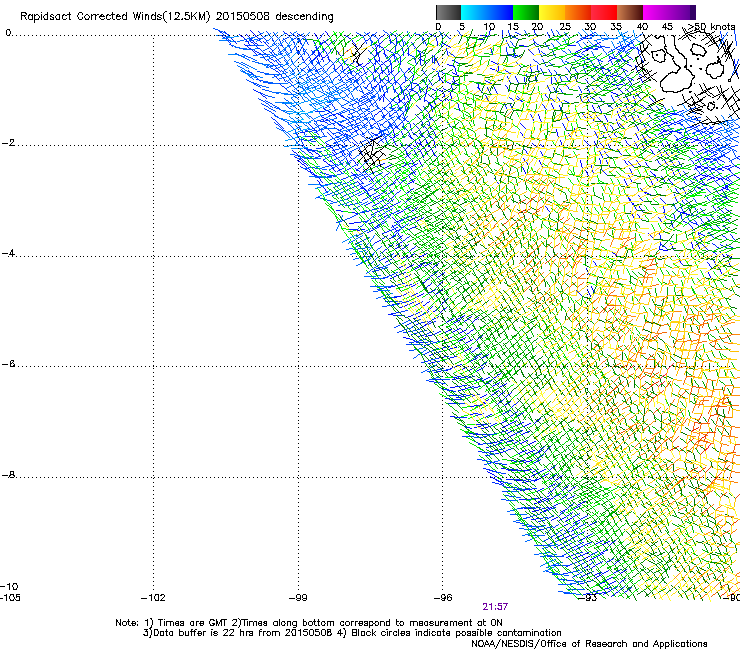Click the -96 longitude axis label

(443, 598)
